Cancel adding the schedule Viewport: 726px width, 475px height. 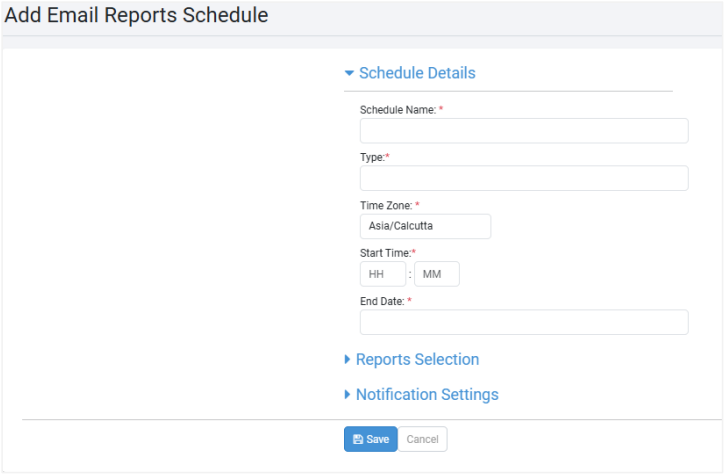422,439
